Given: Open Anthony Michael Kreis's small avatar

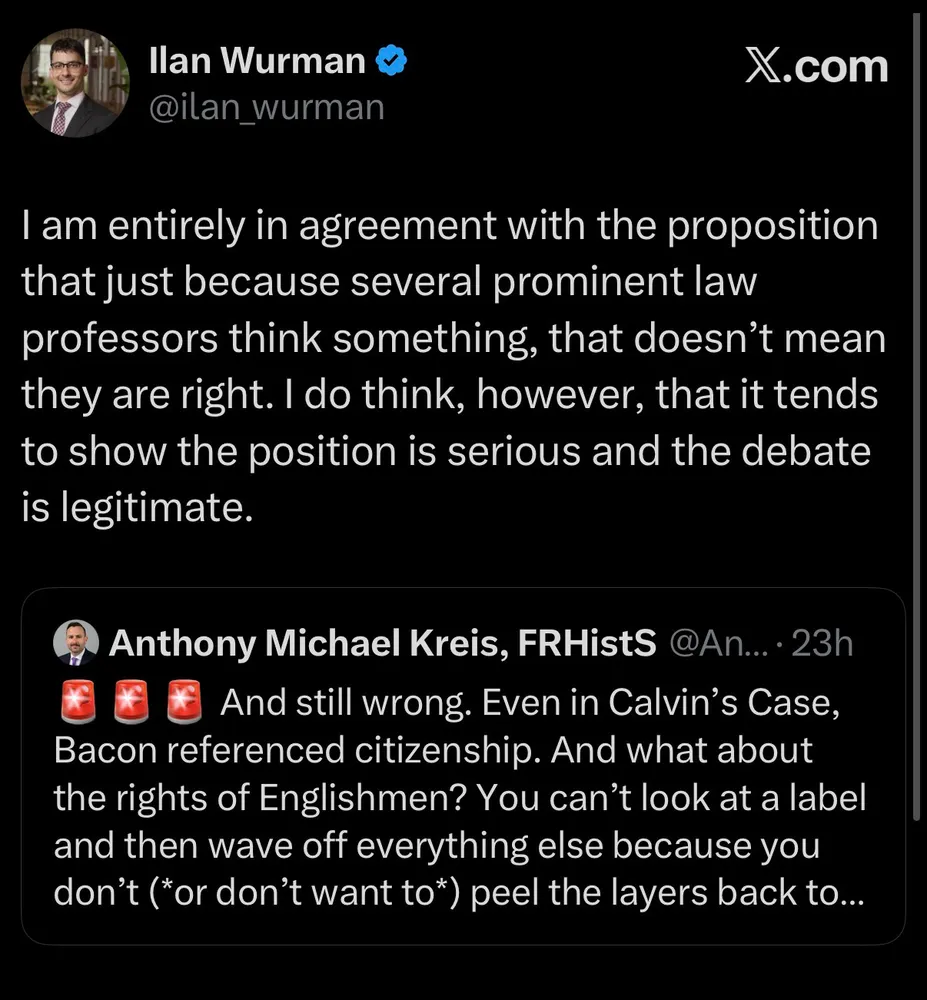Looking at the screenshot, I should point(75,643).
